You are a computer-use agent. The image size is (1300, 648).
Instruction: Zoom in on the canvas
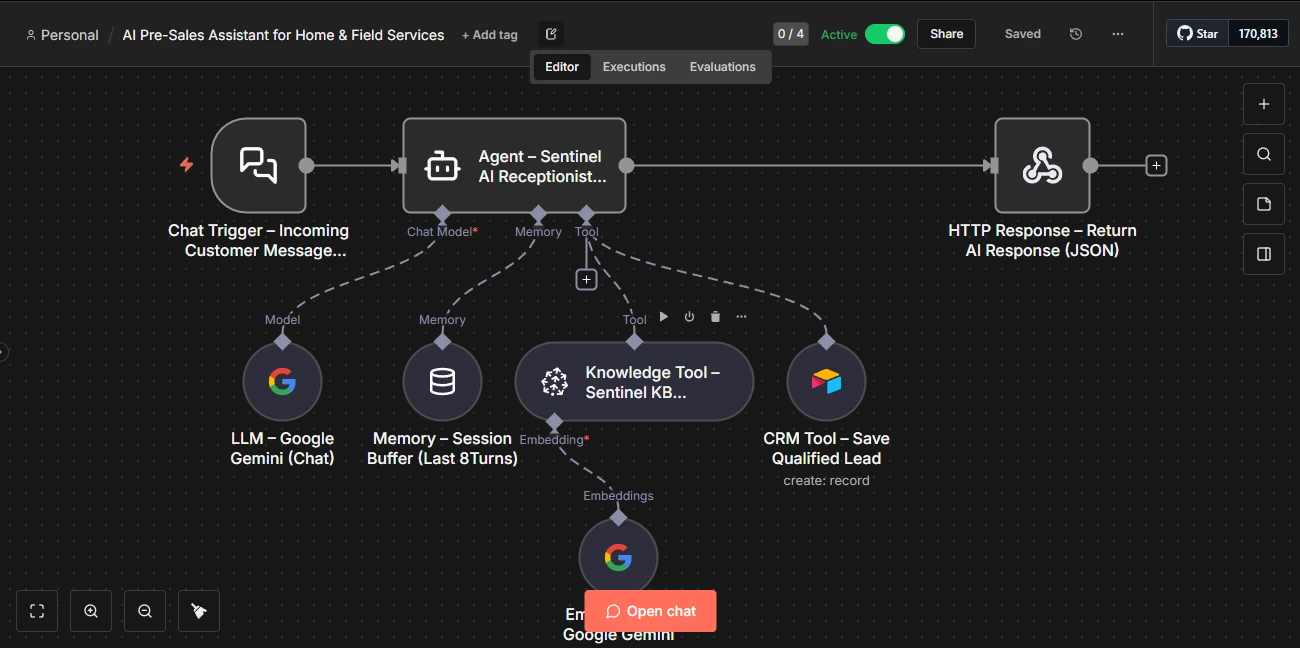[x=91, y=610]
